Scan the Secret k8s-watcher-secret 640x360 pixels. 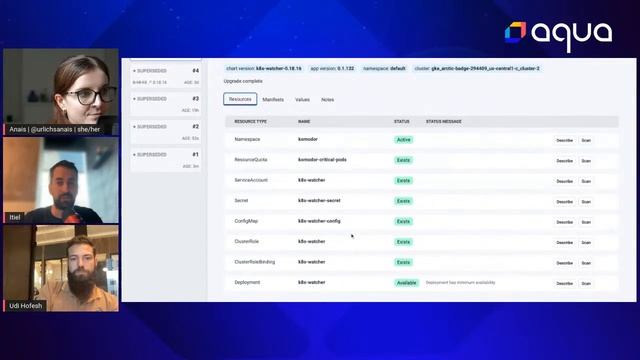point(586,202)
